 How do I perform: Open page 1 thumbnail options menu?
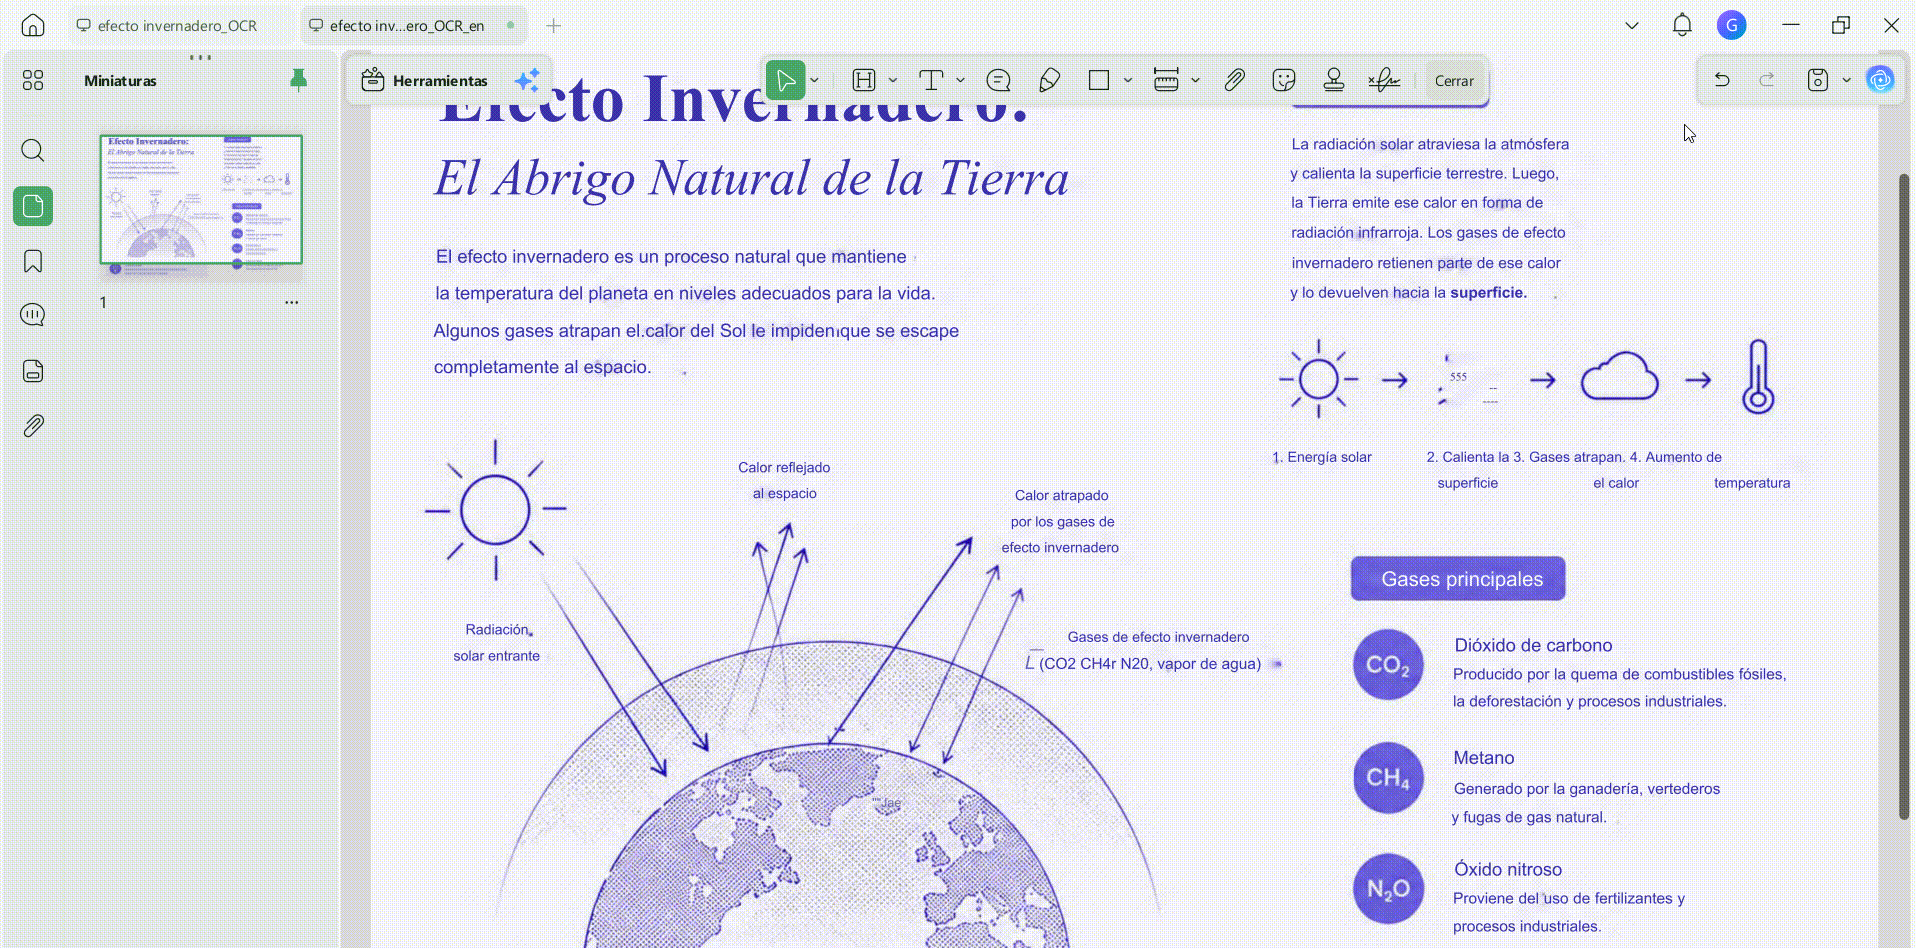tap(291, 302)
